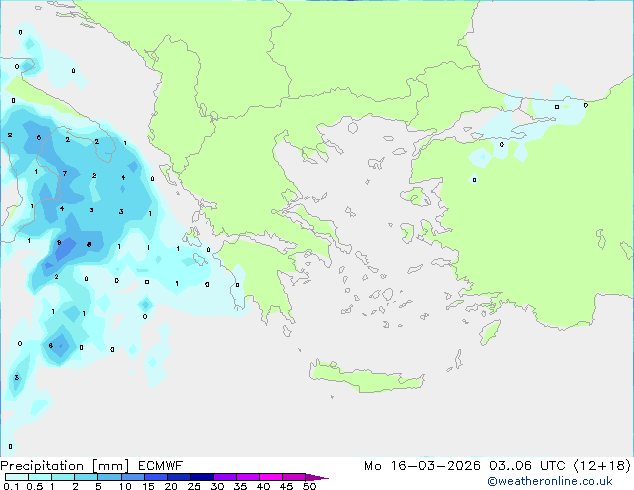Image resolution: width=634 pixels, height=490 pixels.
Task: Click the "30" legend scale number
Action: click(x=217, y=486)
